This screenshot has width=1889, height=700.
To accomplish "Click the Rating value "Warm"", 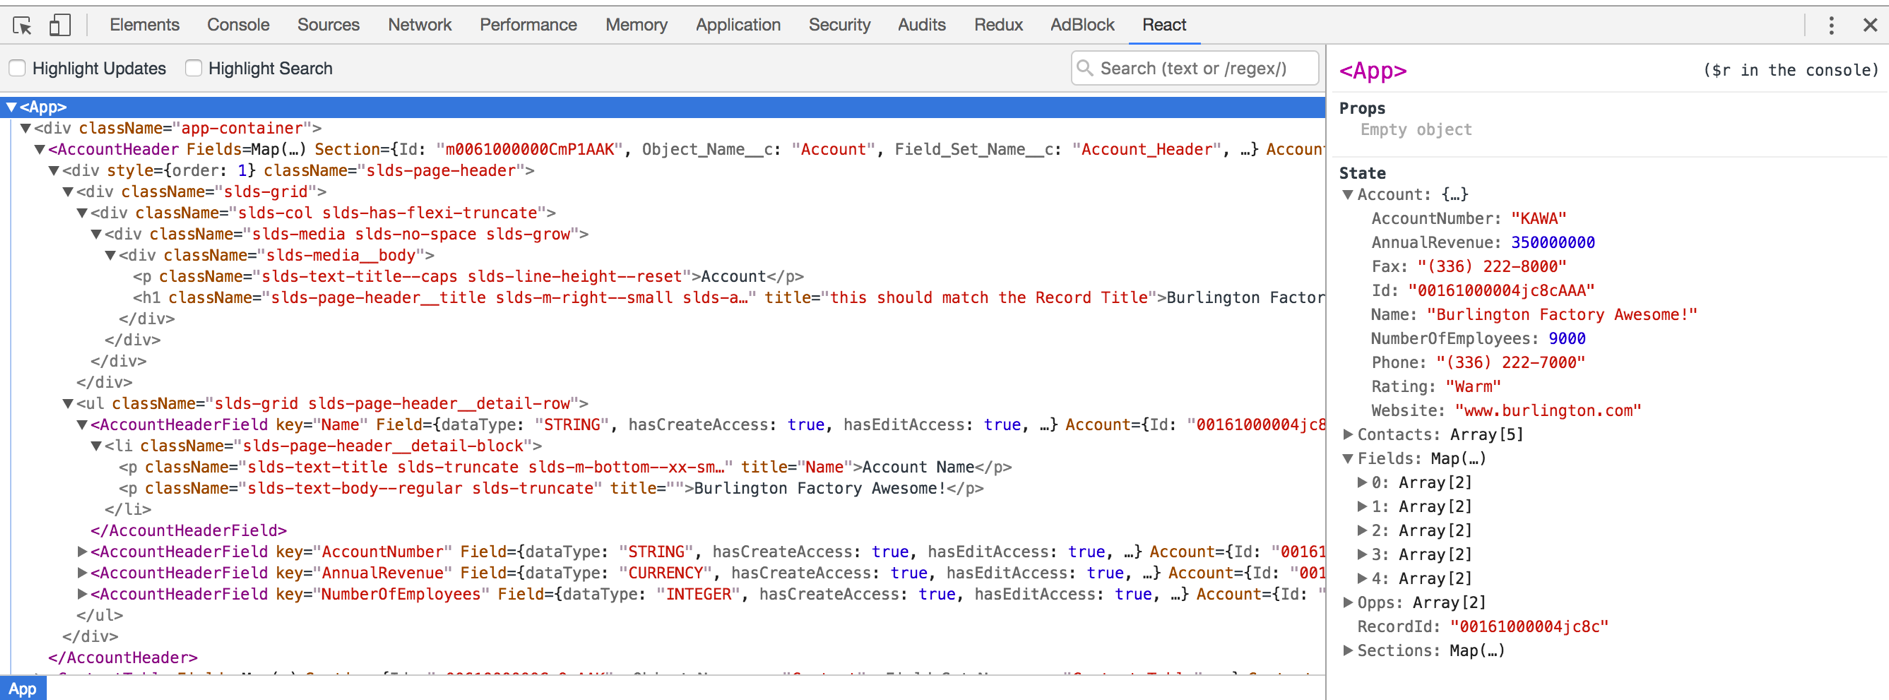I will 1473,387.
